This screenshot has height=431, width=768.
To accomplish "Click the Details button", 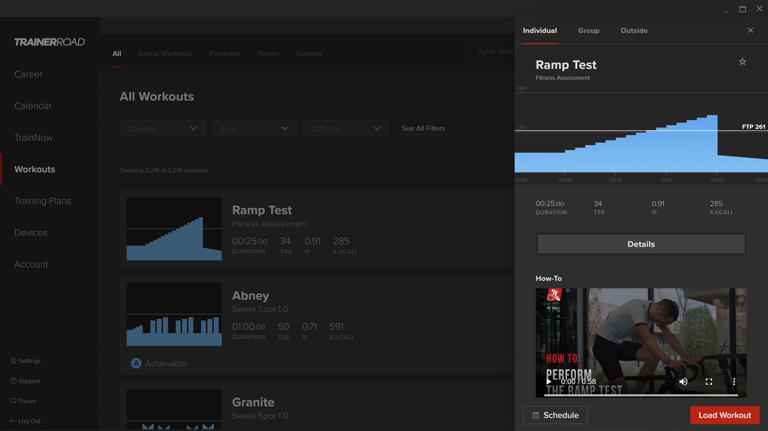I will (641, 244).
